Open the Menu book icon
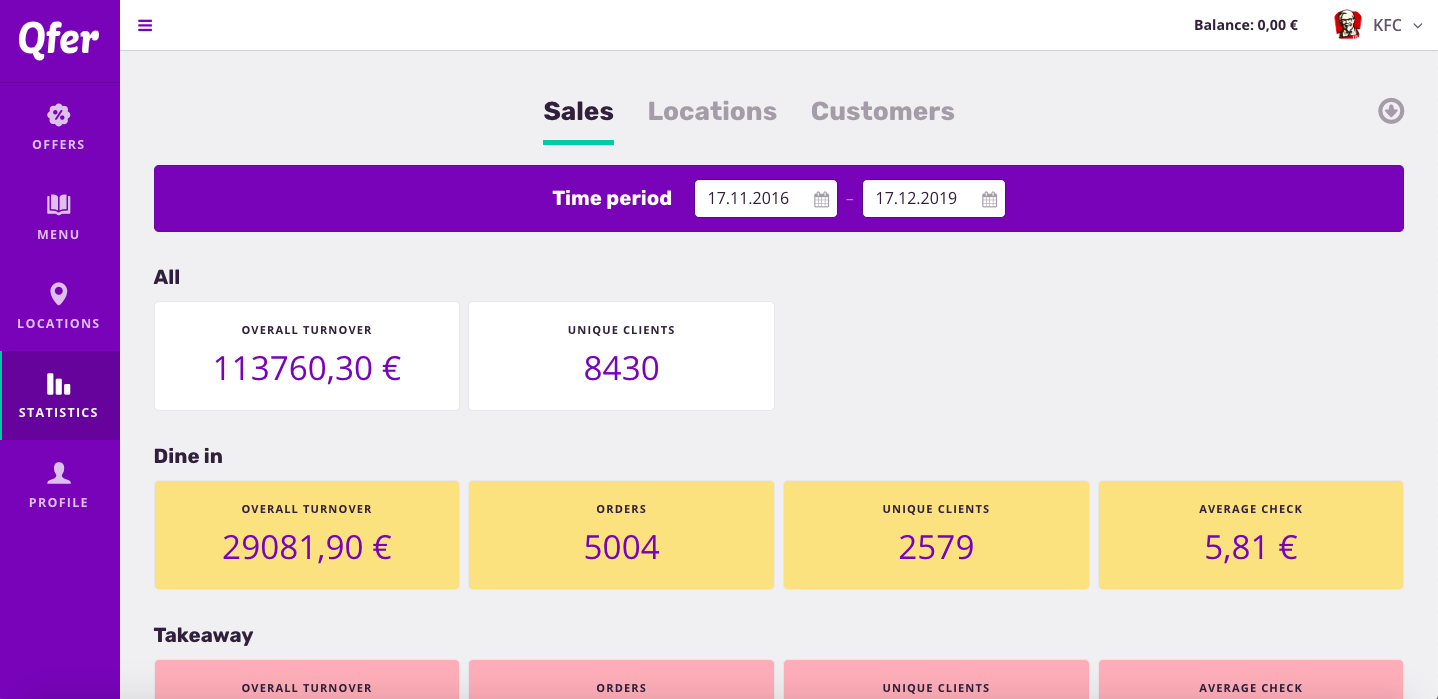The width and height of the screenshot is (1438, 699). [x=59, y=205]
